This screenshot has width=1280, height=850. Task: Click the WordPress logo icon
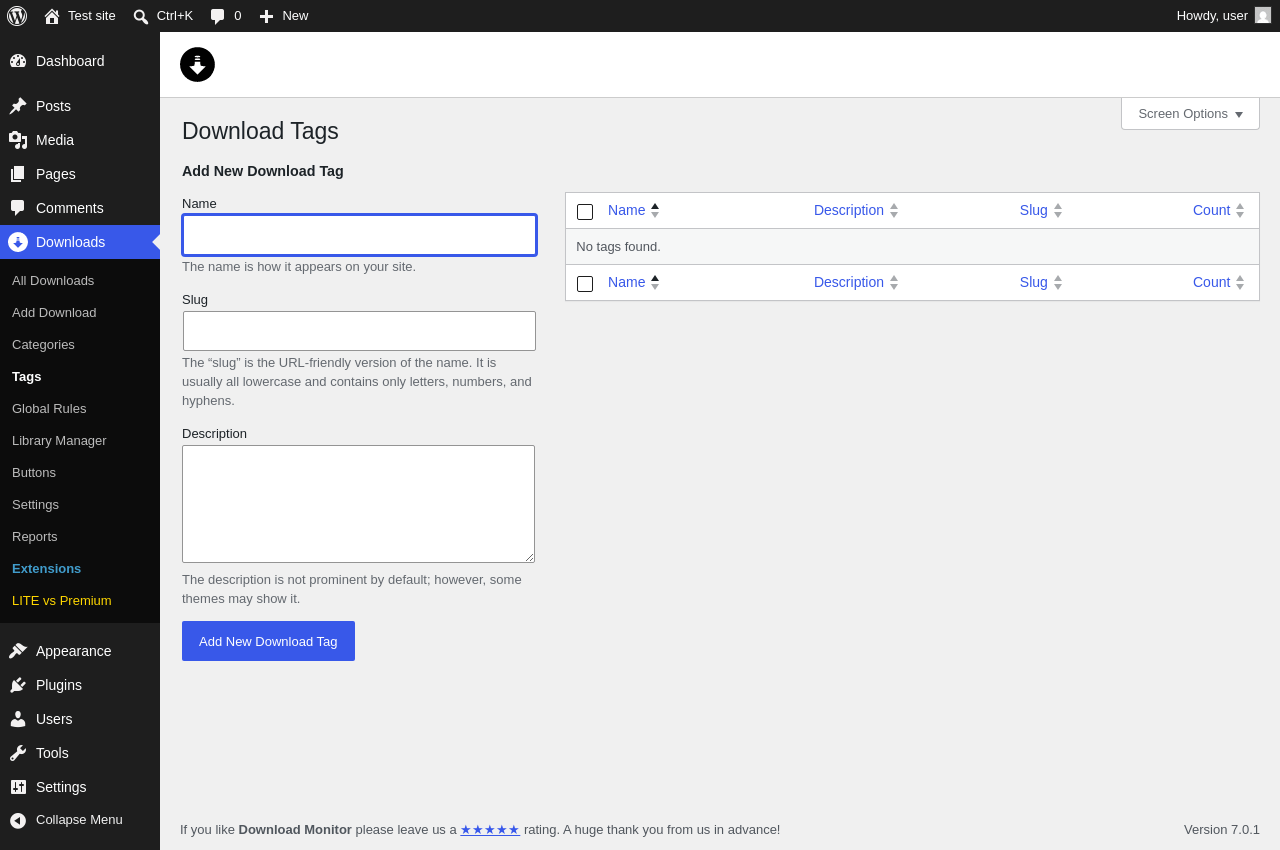[17, 16]
